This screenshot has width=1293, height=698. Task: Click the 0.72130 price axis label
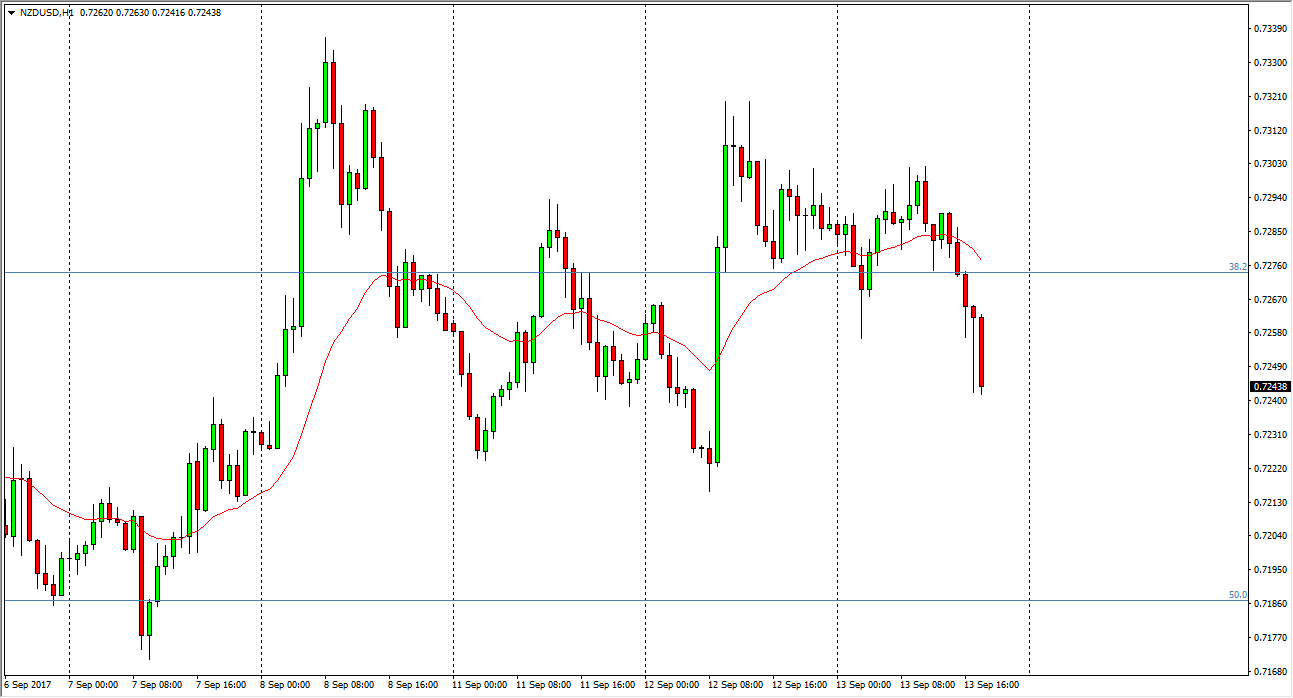pyautogui.click(x=1270, y=502)
